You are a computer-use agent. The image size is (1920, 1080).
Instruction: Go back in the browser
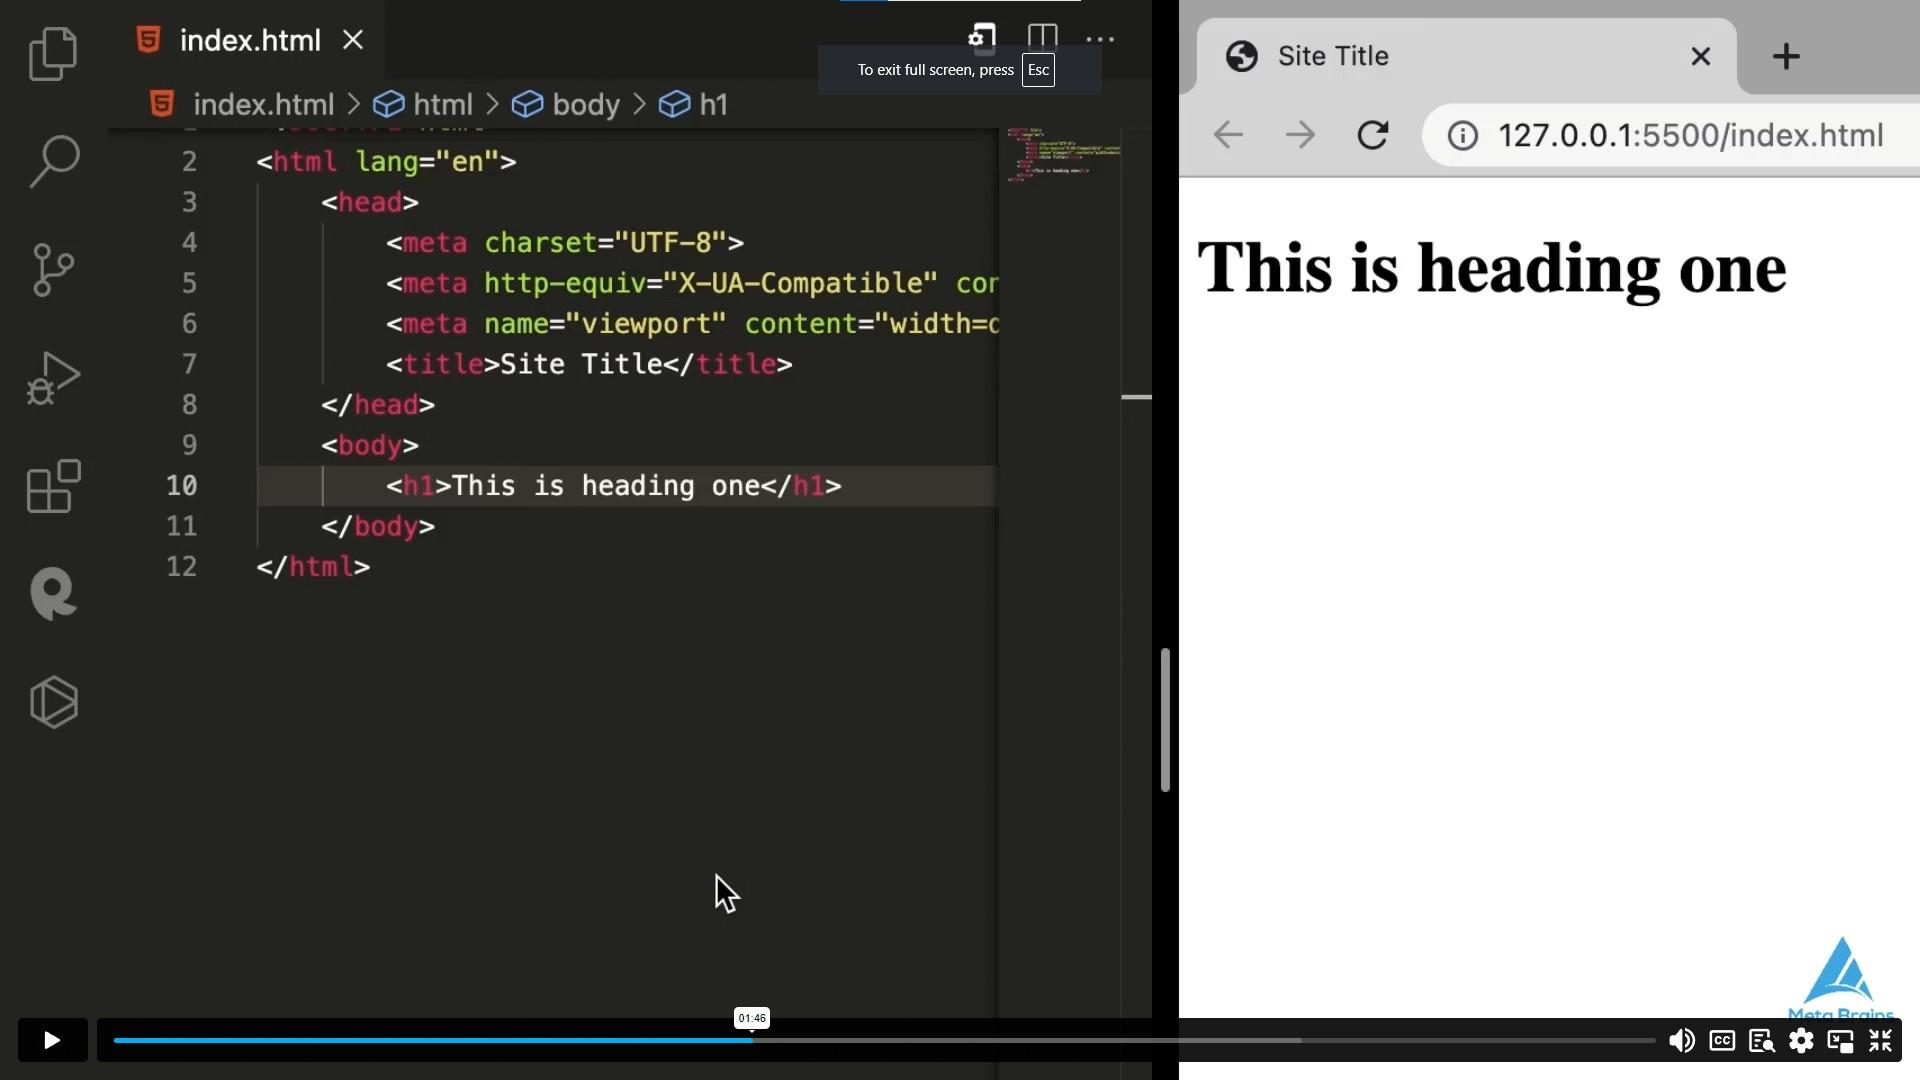coord(1228,135)
